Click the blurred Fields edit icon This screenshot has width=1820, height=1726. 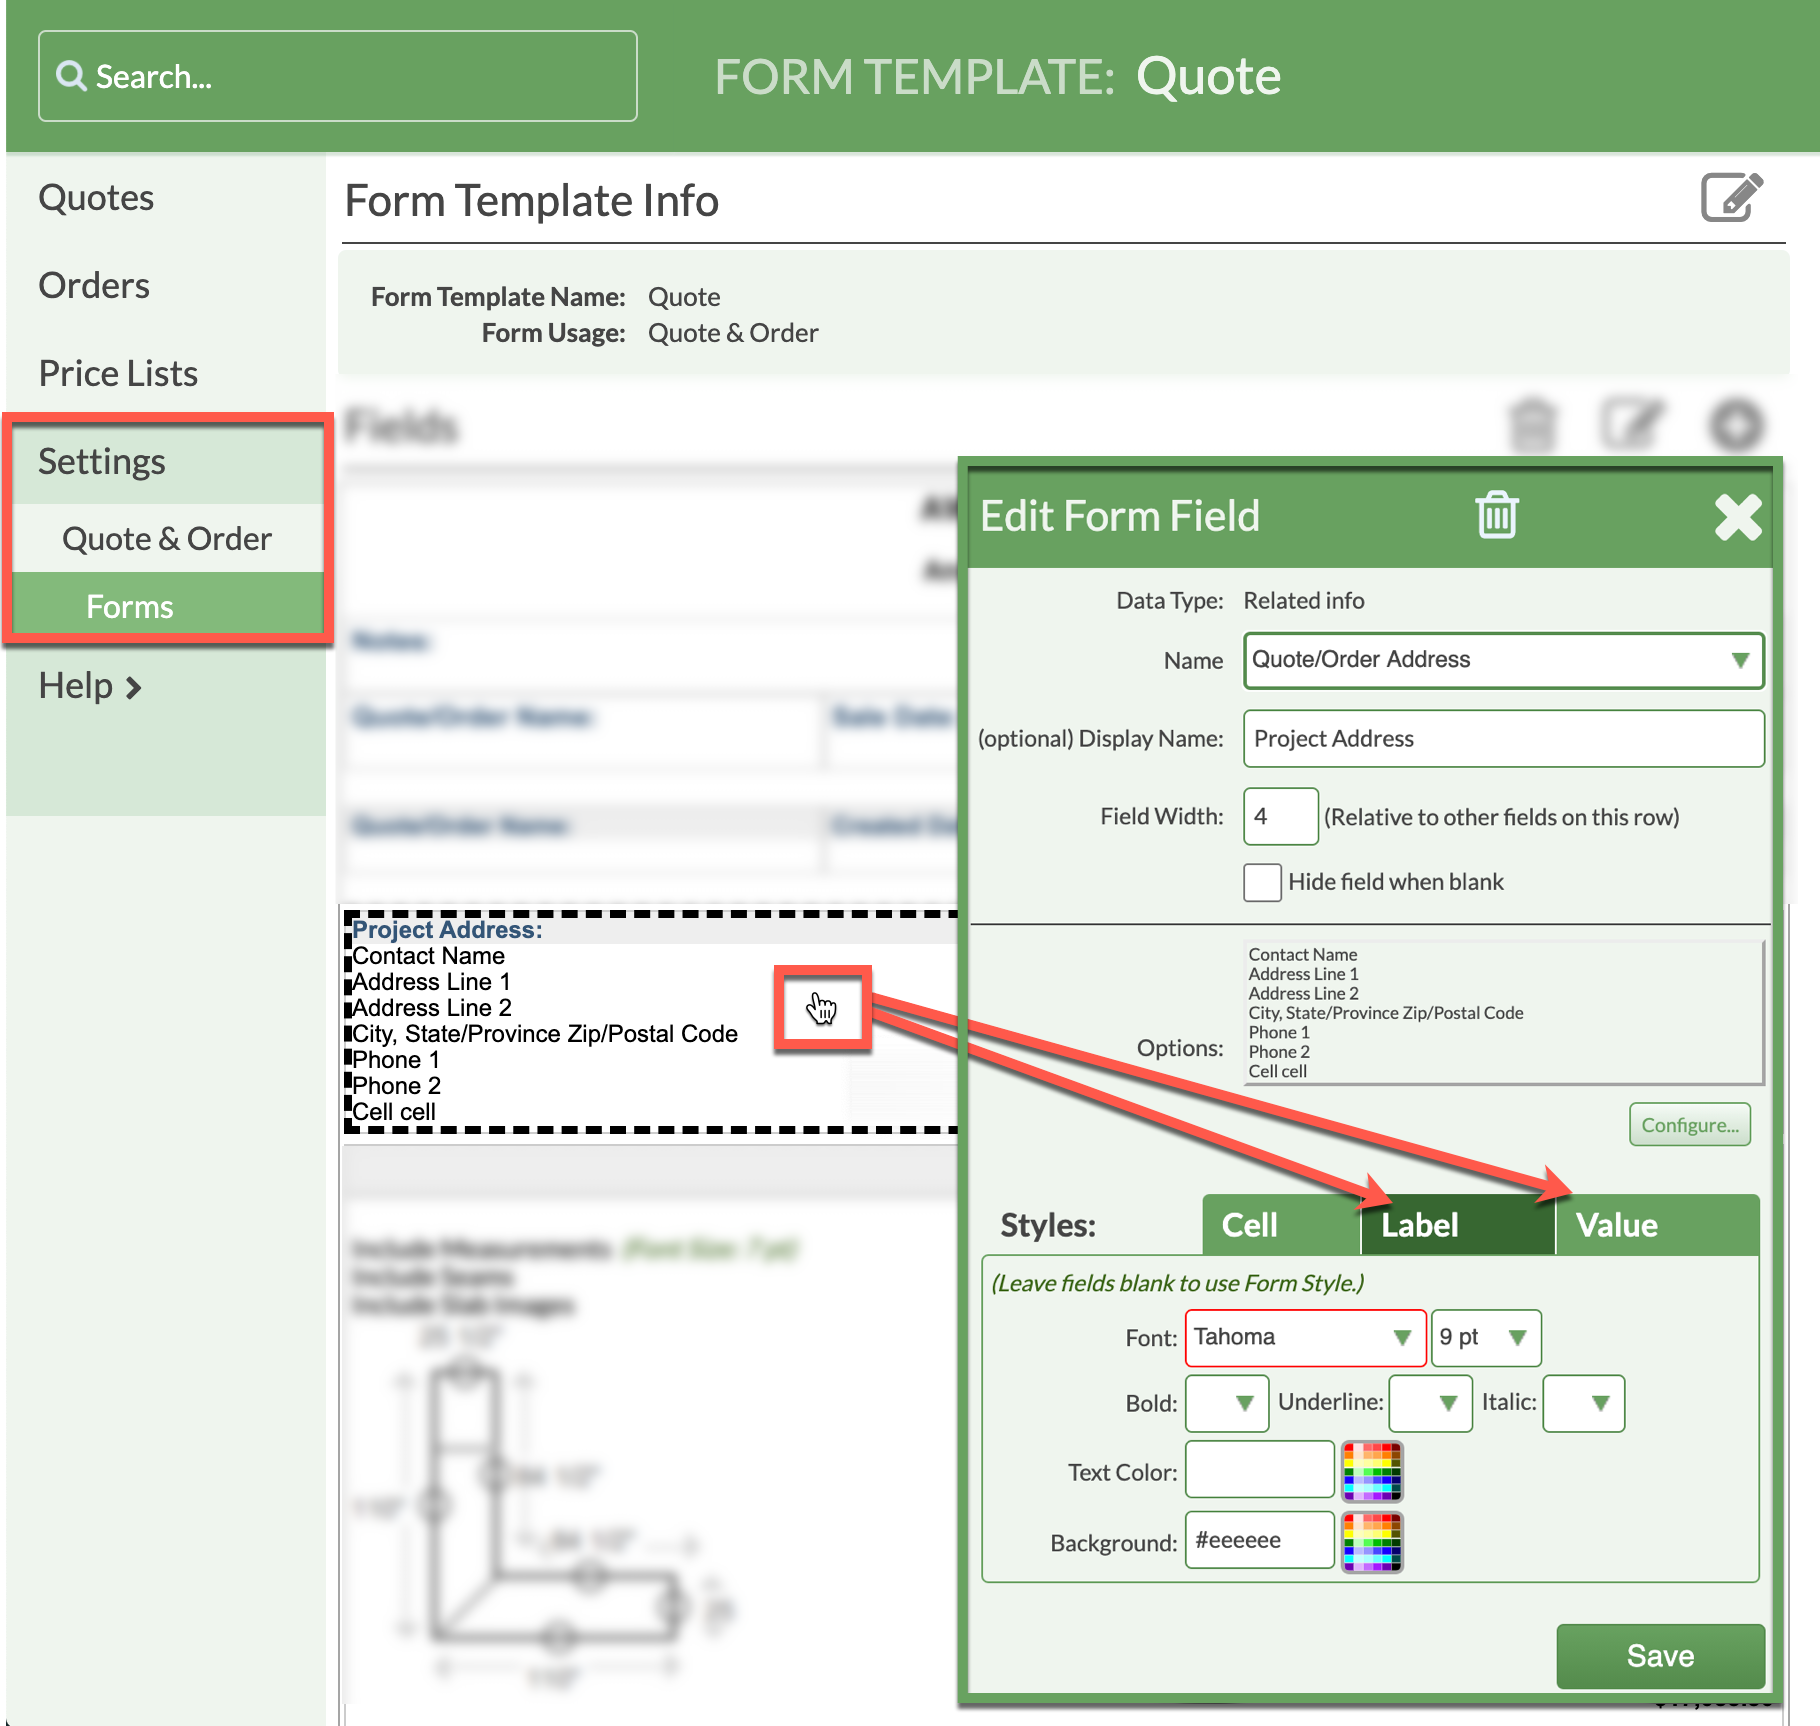[x=1632, y=425]
